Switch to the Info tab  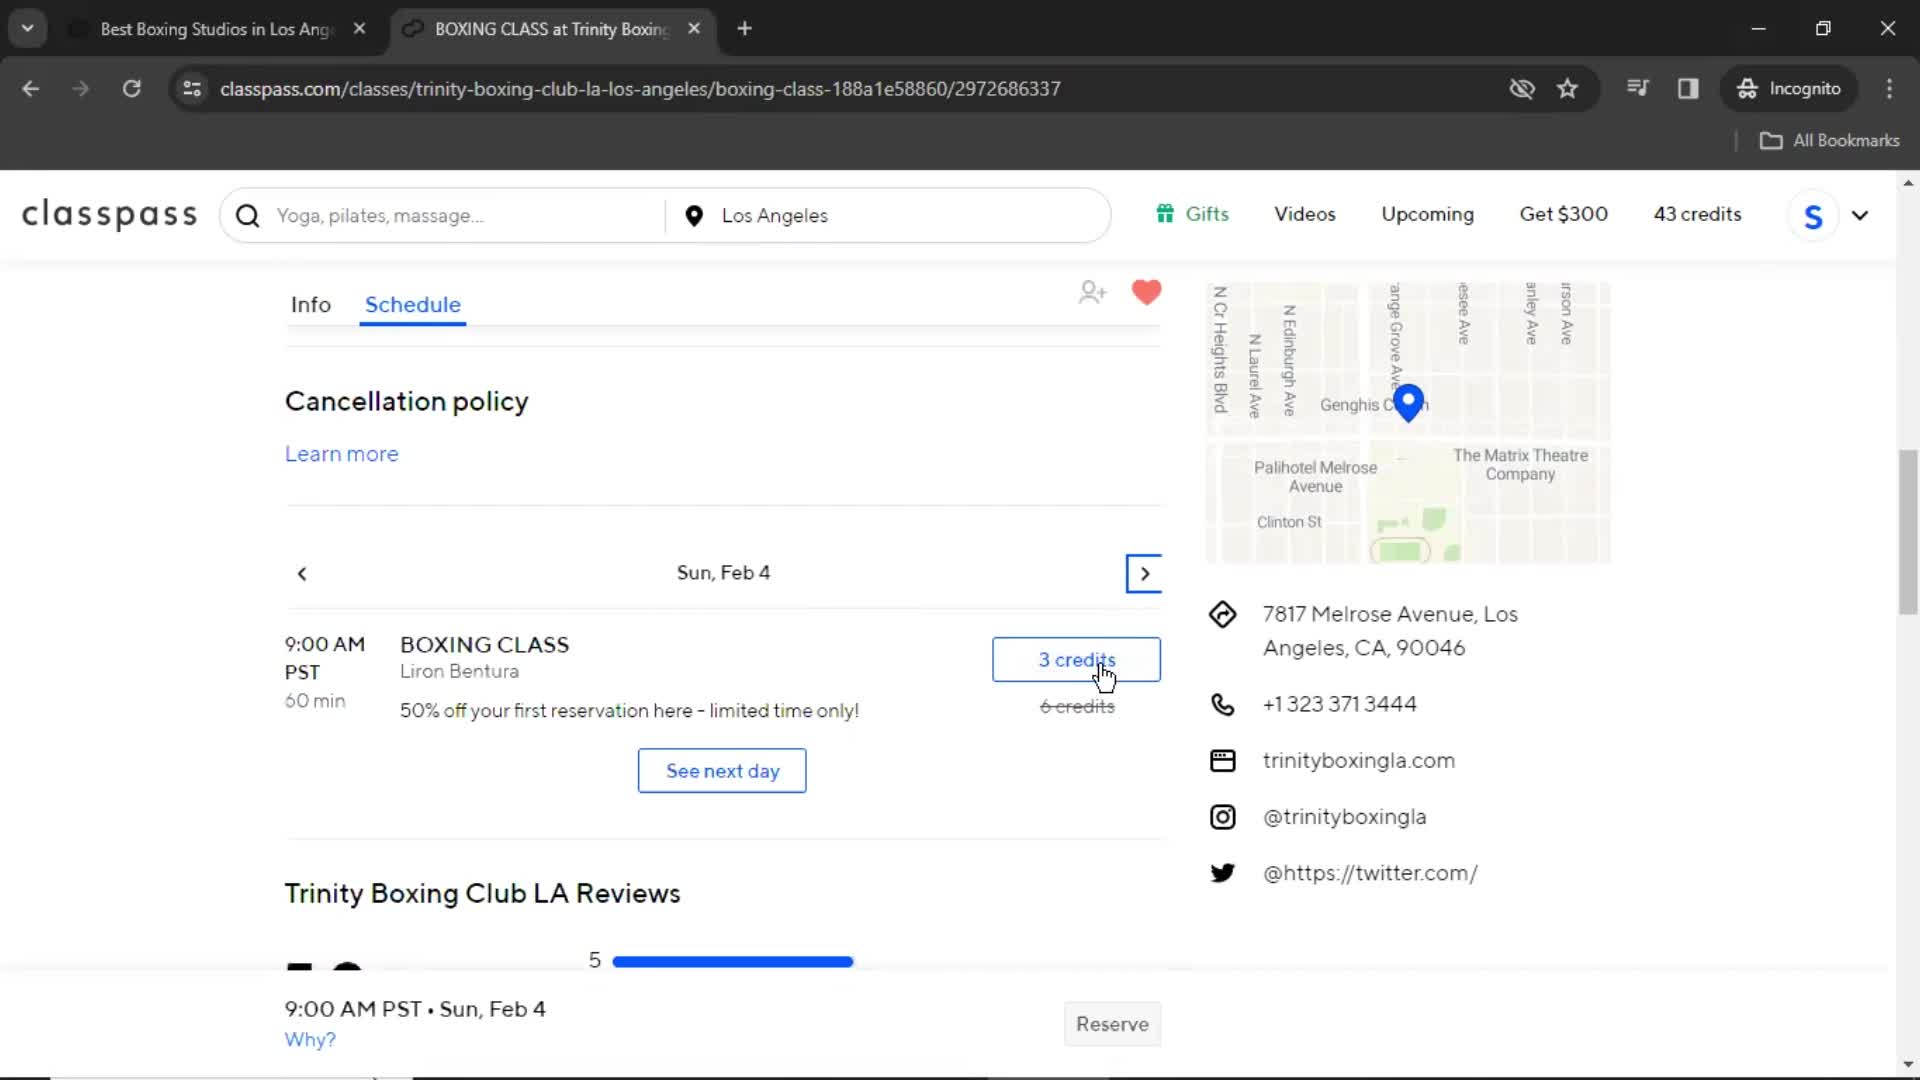310,305
